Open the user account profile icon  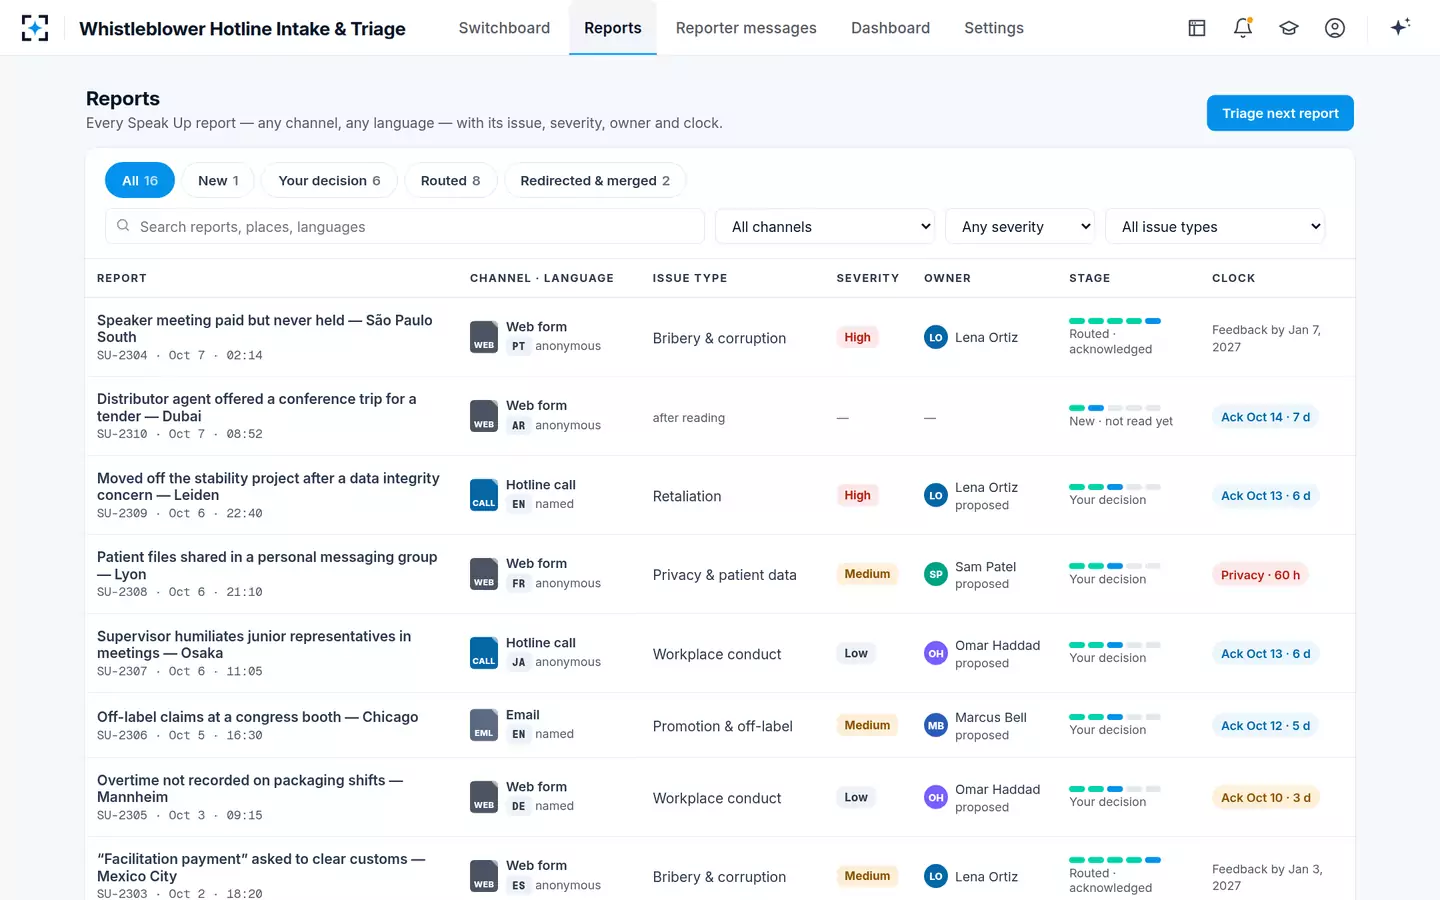click(1335, 28)
